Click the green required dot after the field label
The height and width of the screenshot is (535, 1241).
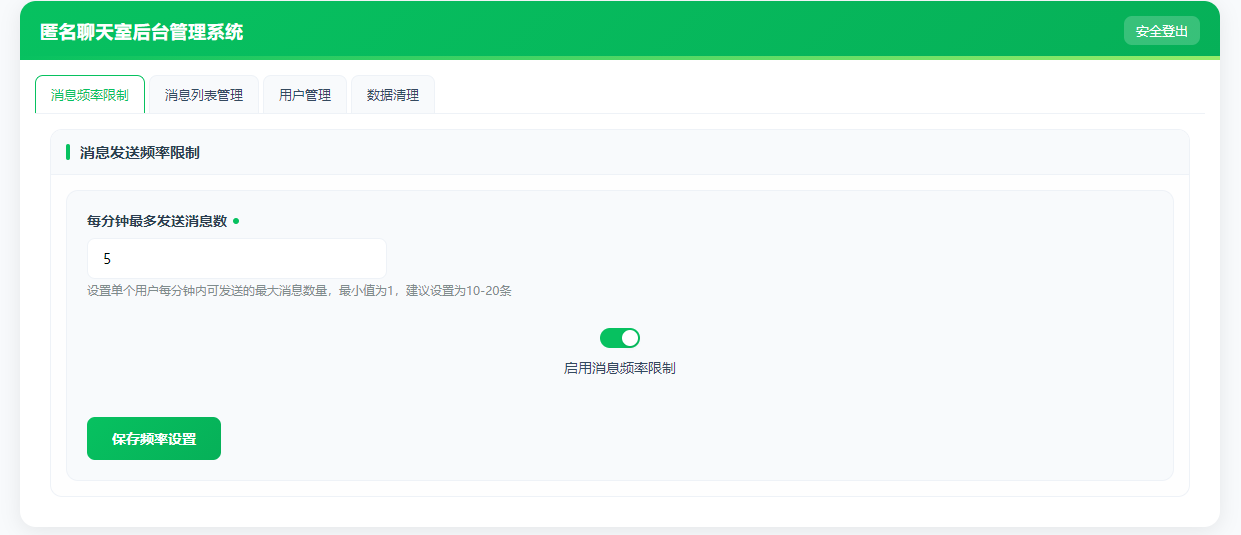pos(236,221)
